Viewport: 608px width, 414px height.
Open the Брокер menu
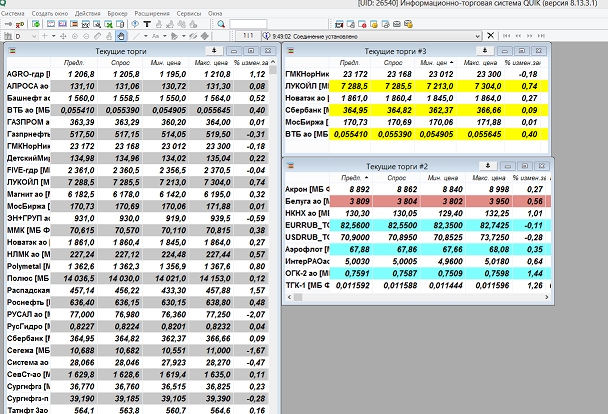[x=117, y=13]
